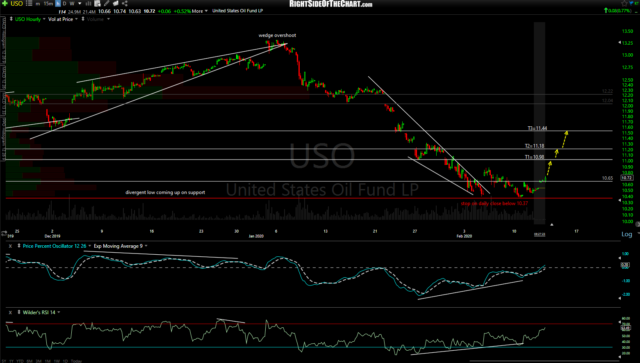Click the United States Oil Fund LP name
This screenshot has height=363, width=640.
point(238,11)
